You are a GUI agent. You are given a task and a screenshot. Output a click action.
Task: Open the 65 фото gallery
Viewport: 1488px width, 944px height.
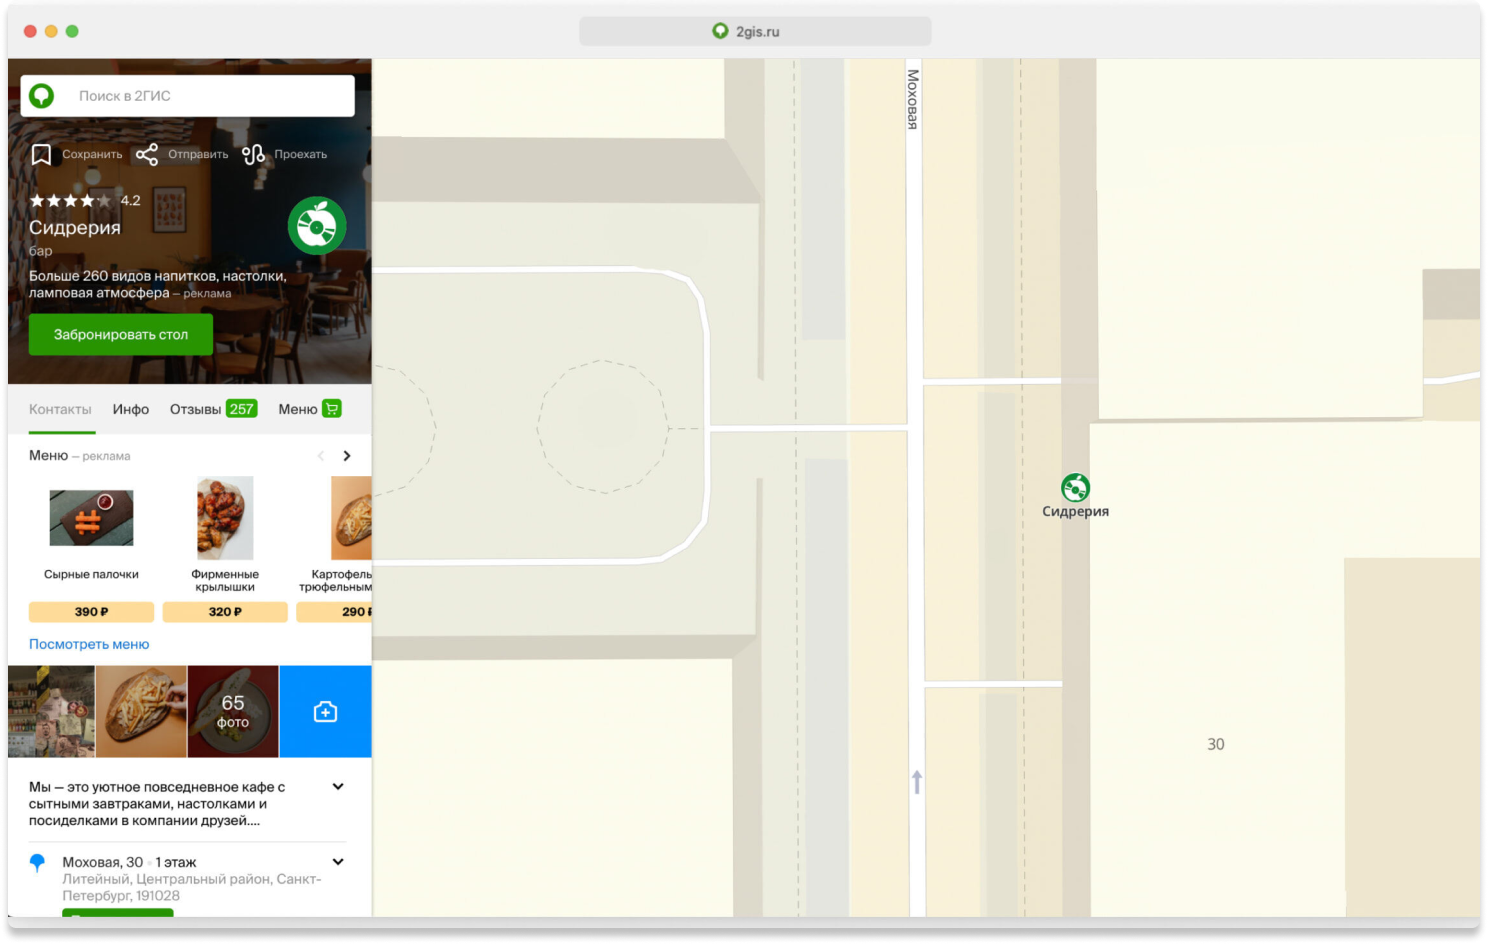pos(233,712)
